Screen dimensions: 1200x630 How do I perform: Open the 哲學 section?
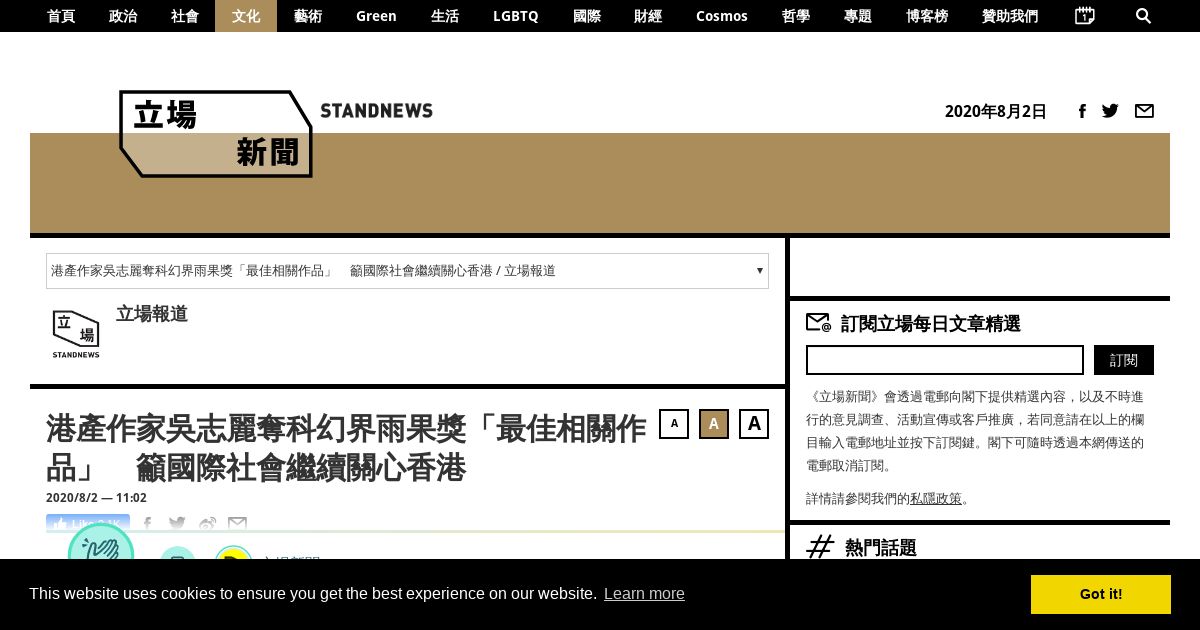(x=796, y=16)
